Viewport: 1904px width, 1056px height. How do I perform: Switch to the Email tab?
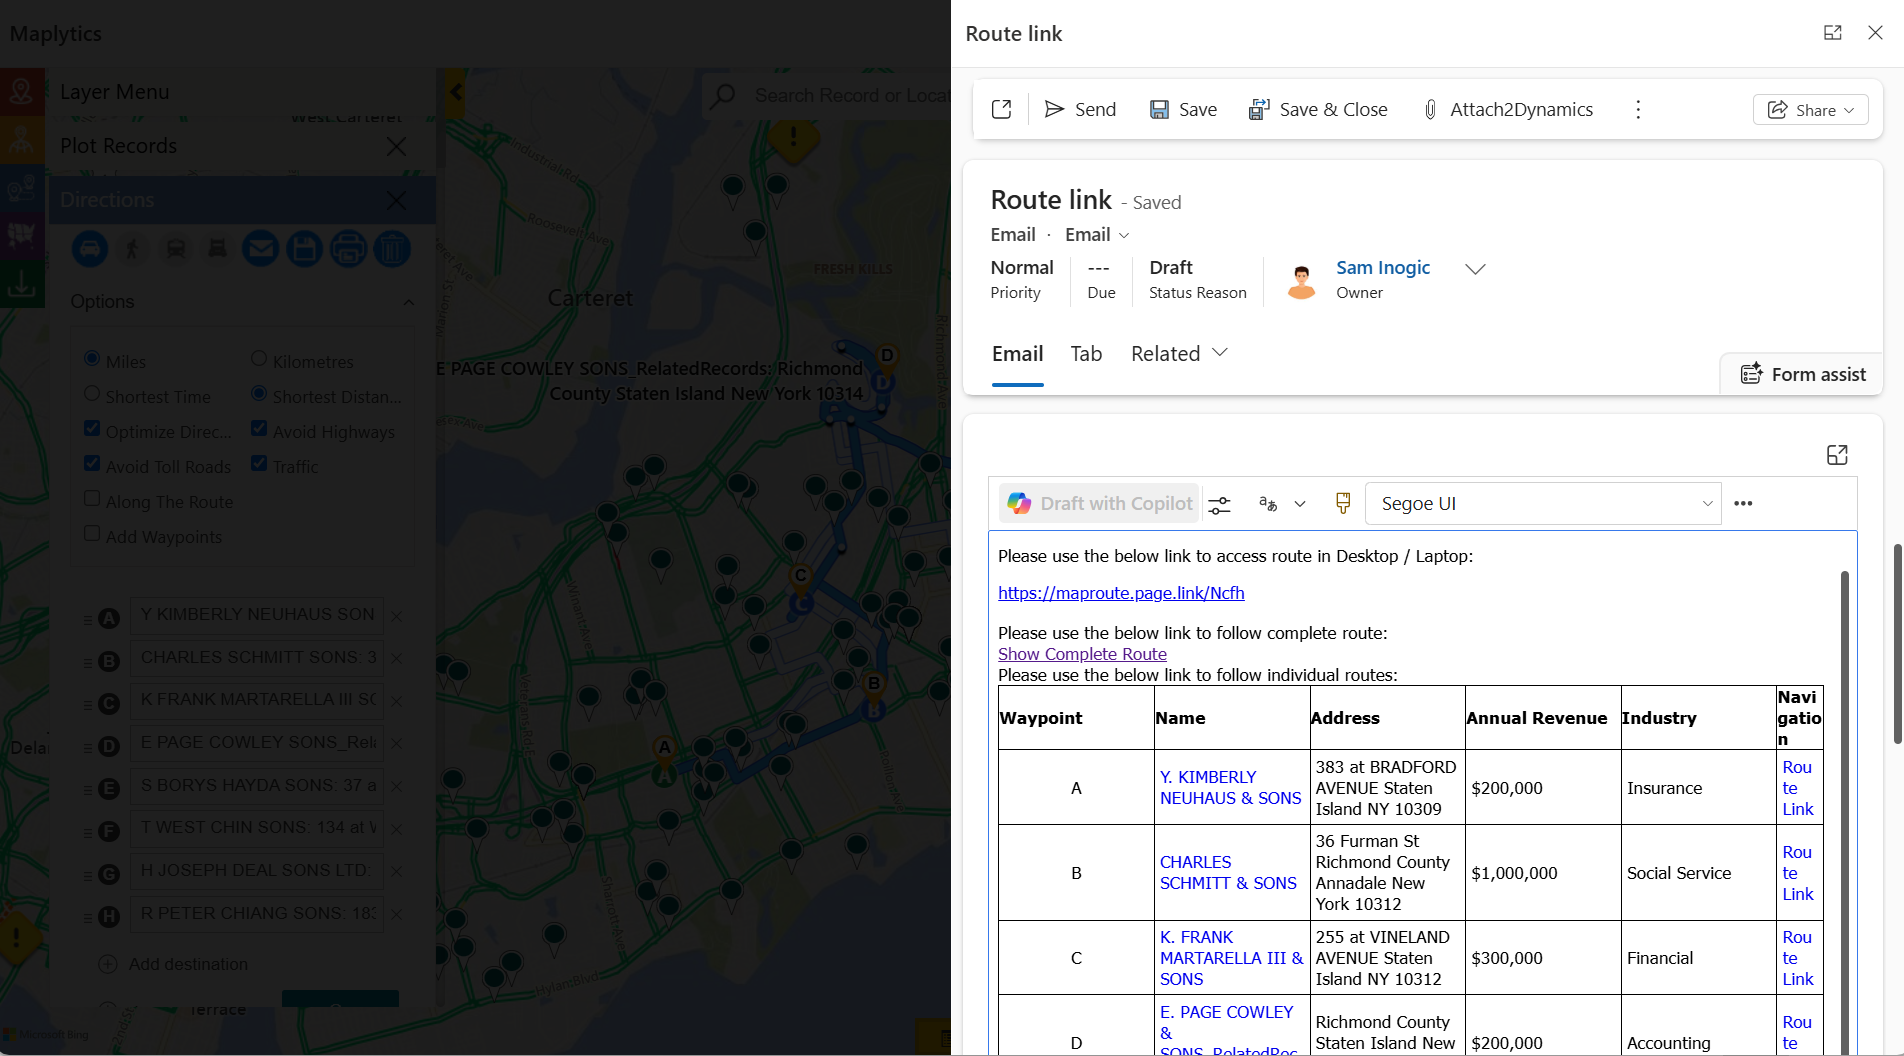(1017, 354)
